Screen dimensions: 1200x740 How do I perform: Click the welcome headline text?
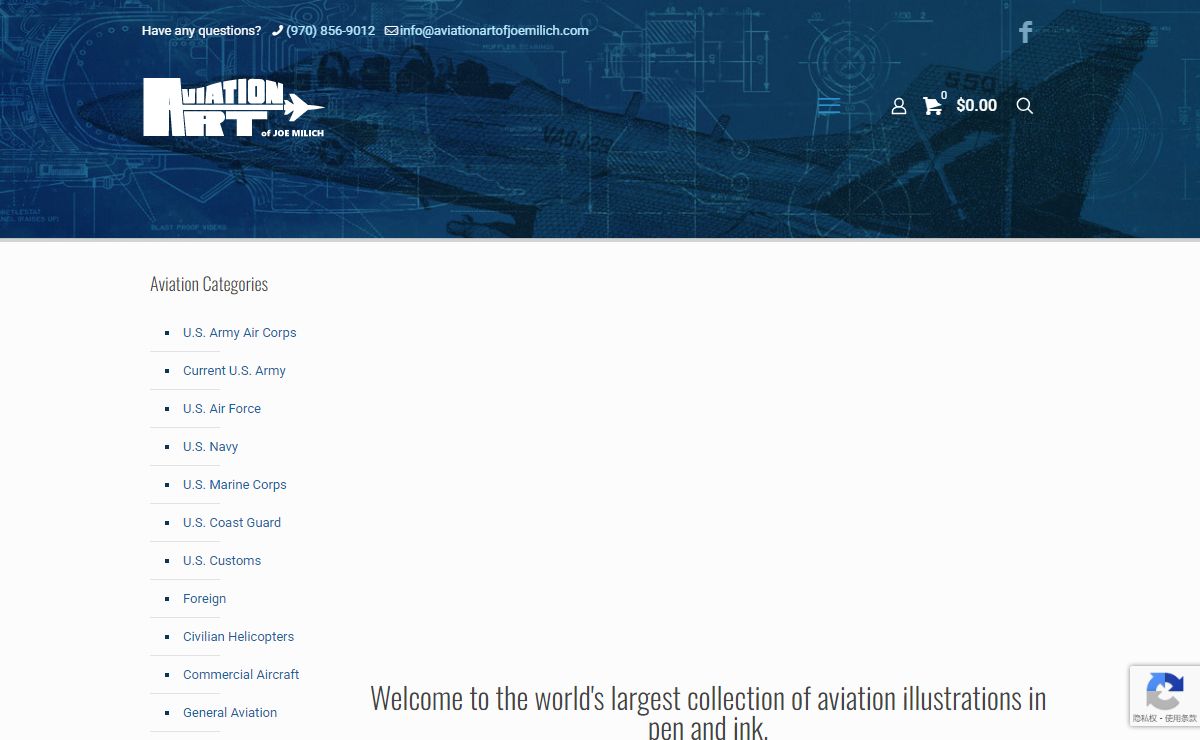[708, 711]
